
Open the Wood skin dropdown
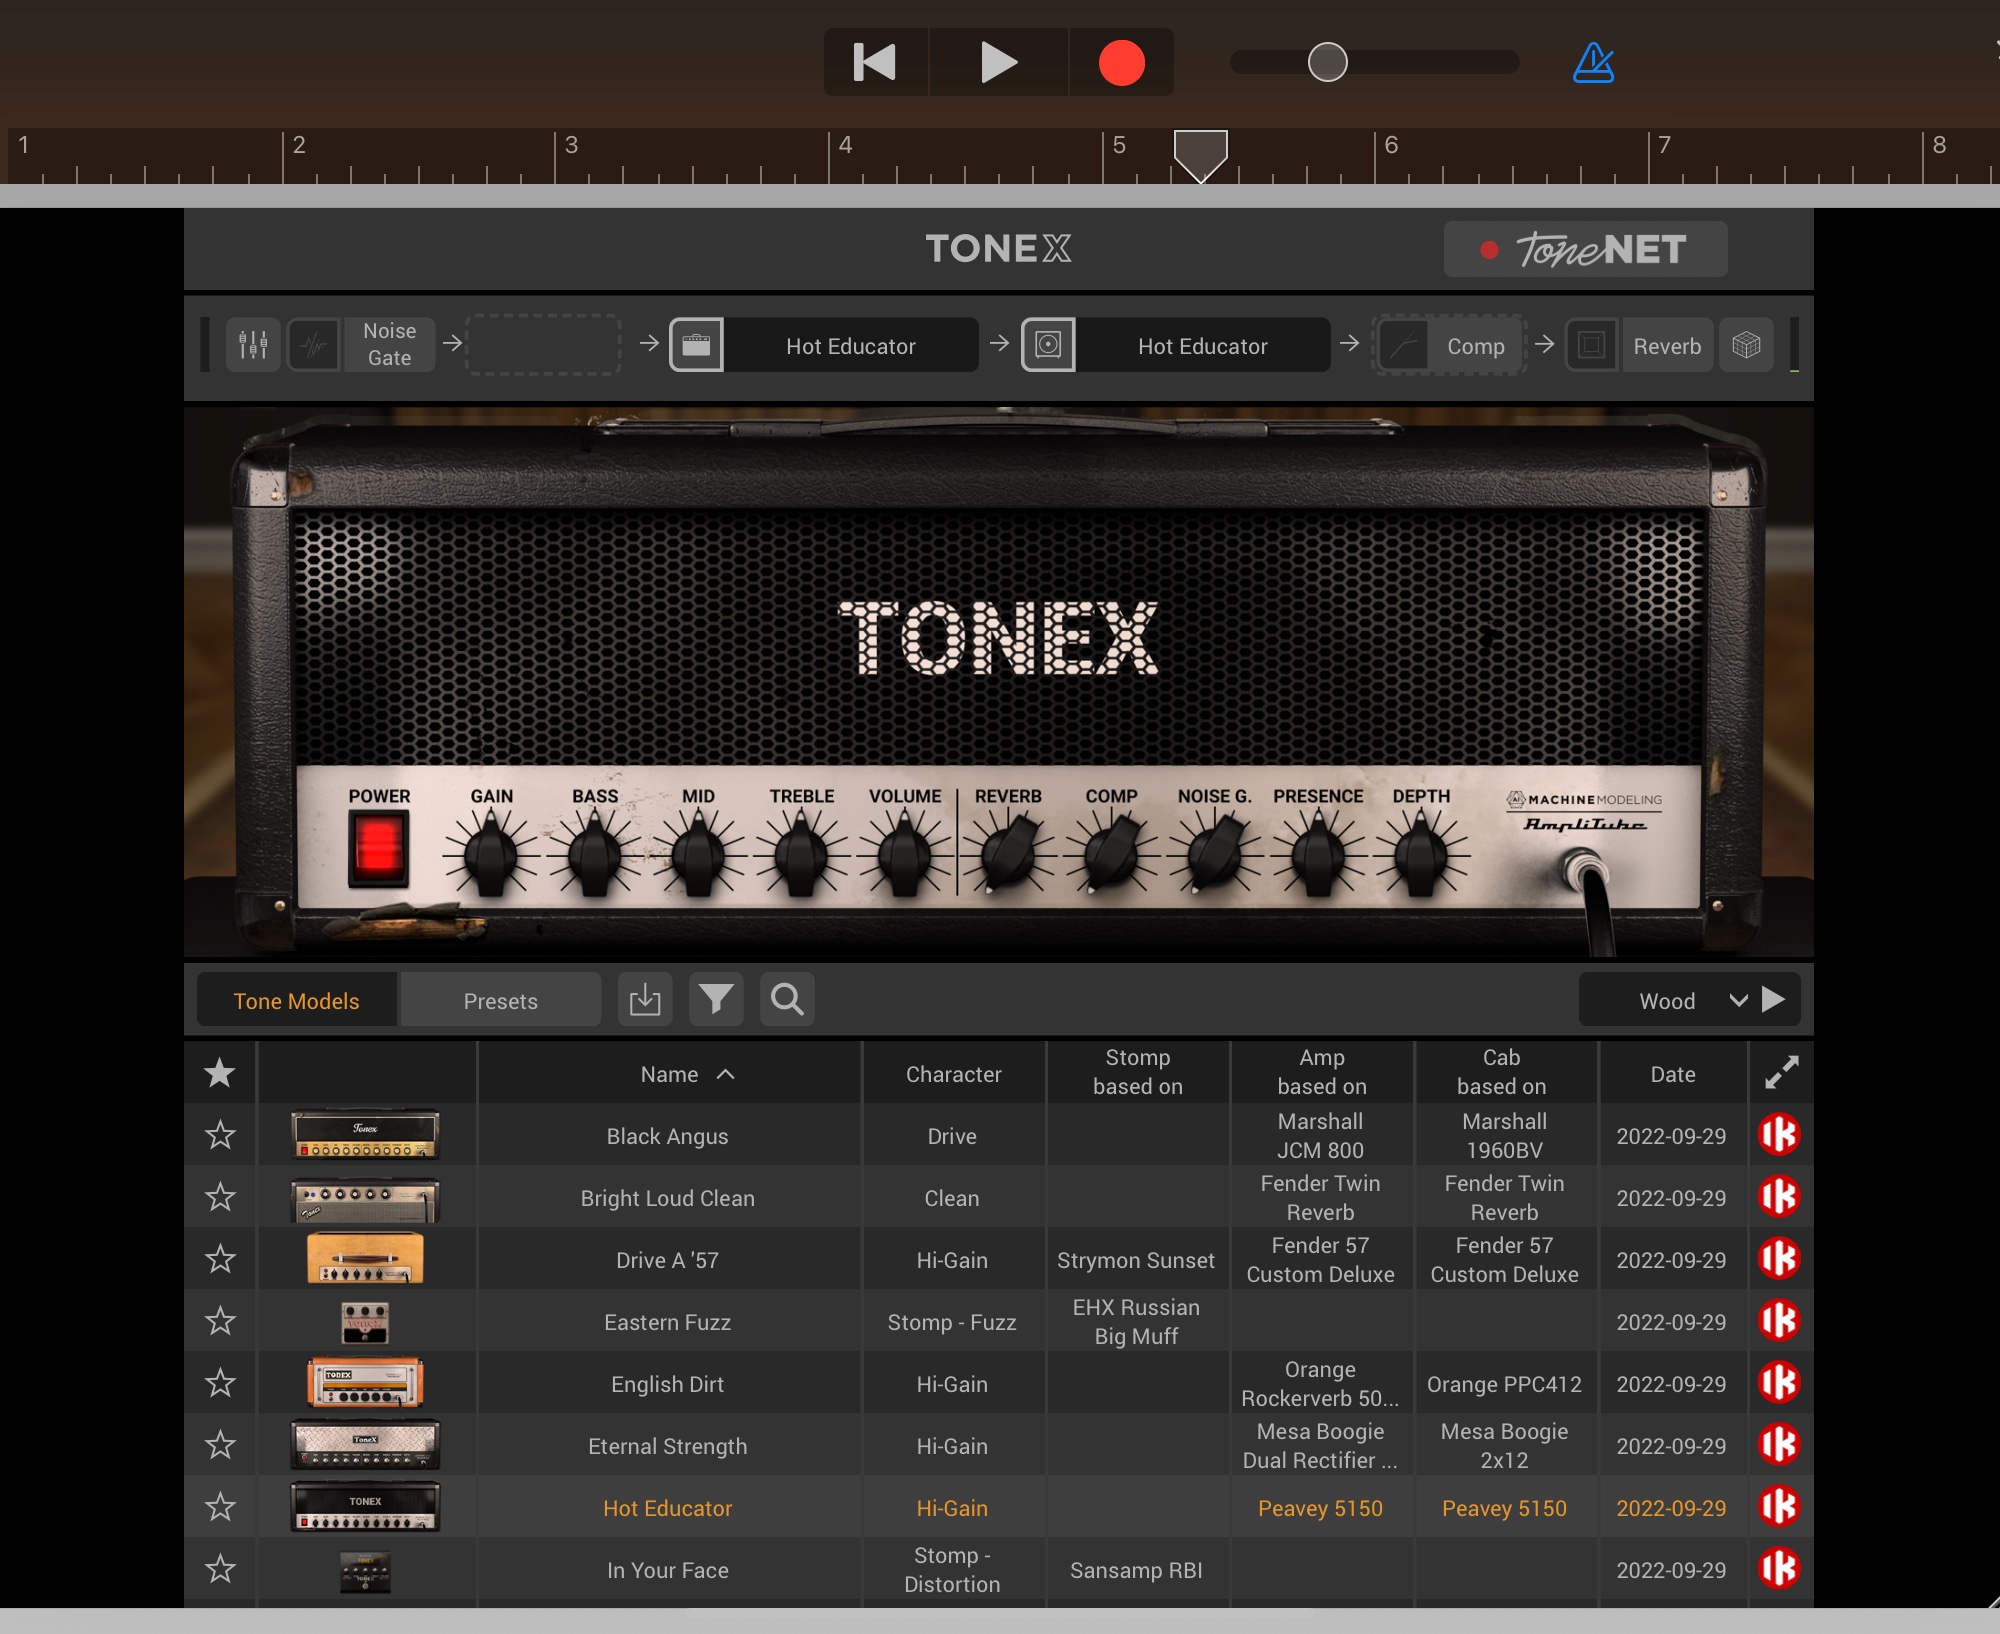(1667, 1000)
